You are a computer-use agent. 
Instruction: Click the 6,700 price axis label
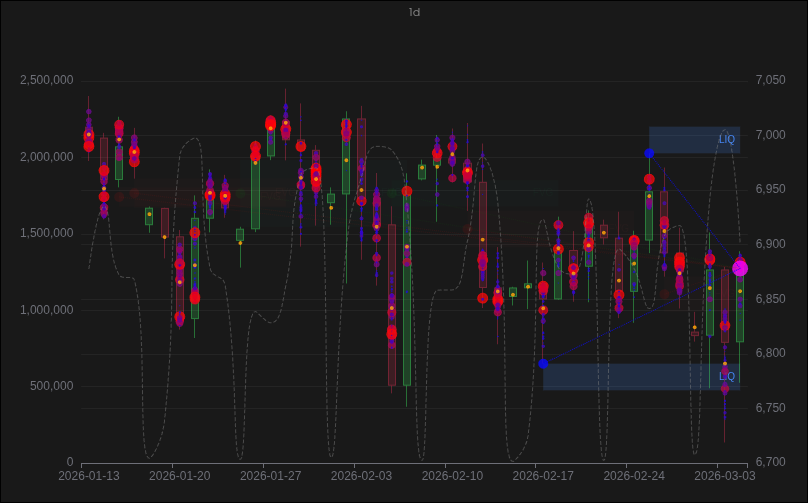click(x=770, y=462)
